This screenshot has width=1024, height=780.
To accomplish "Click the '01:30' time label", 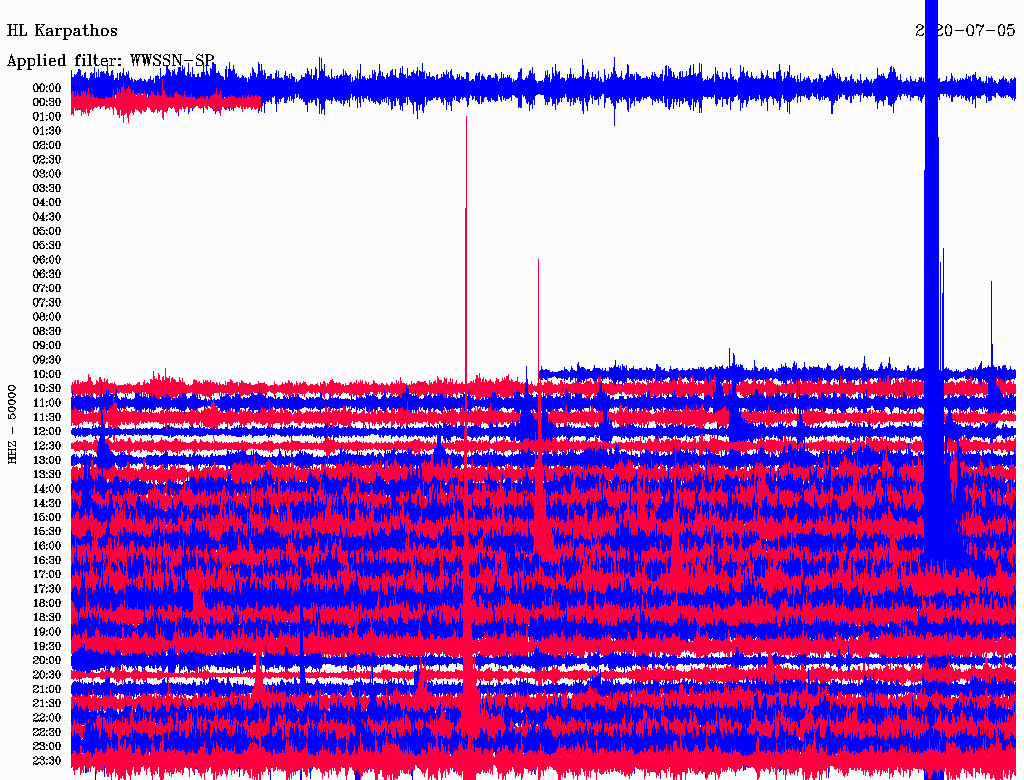I will click(x=47, y=131).
